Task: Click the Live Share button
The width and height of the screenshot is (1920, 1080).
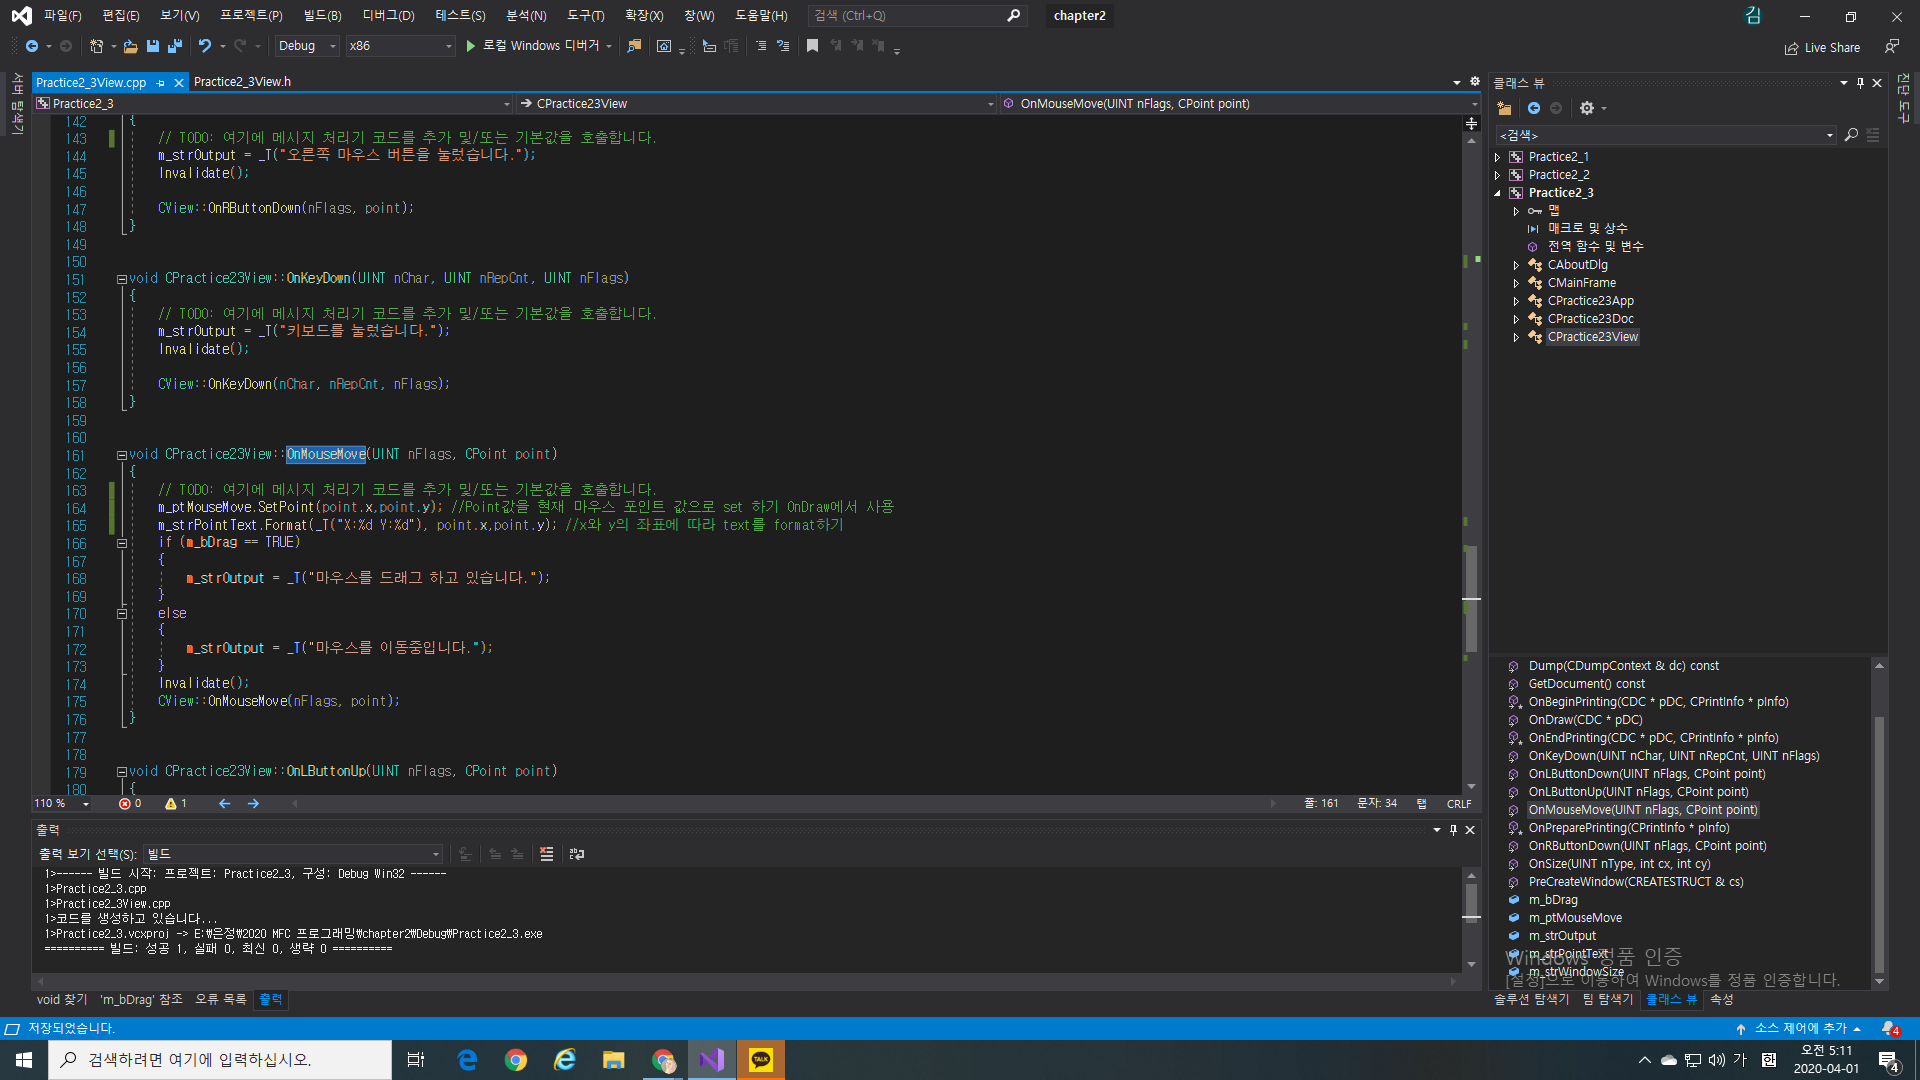Action: (1822, 47)
